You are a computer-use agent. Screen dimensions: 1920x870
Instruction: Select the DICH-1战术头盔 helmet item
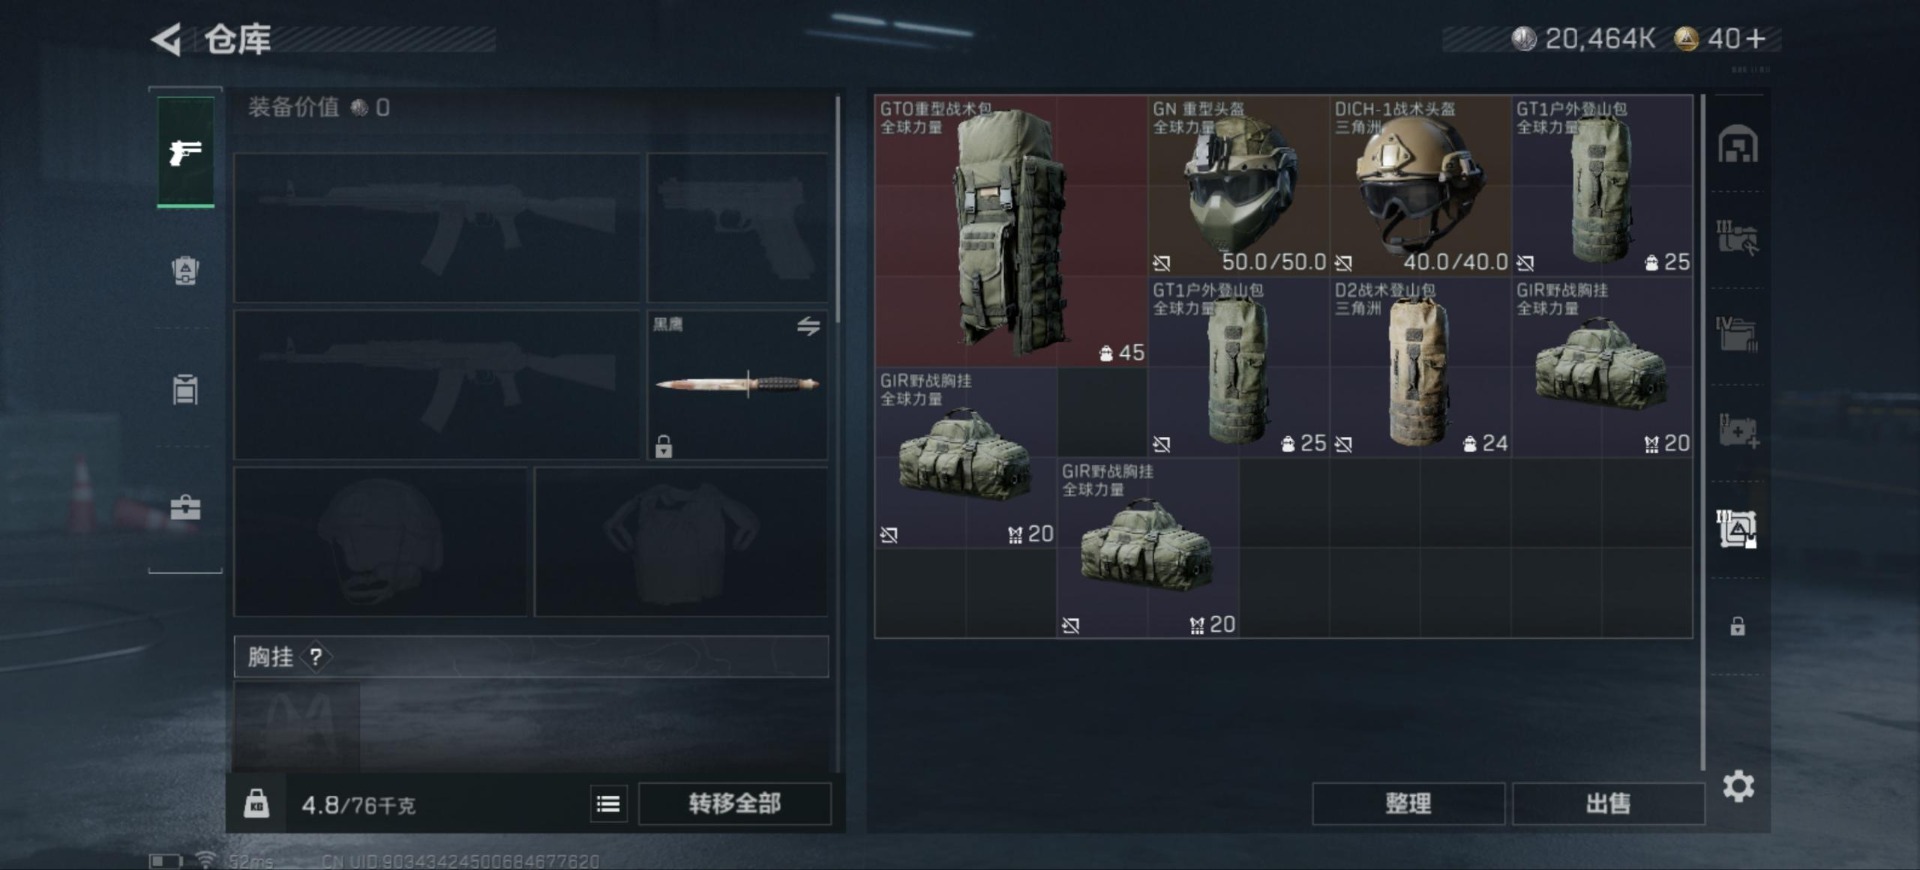[x=1420, y=186]
